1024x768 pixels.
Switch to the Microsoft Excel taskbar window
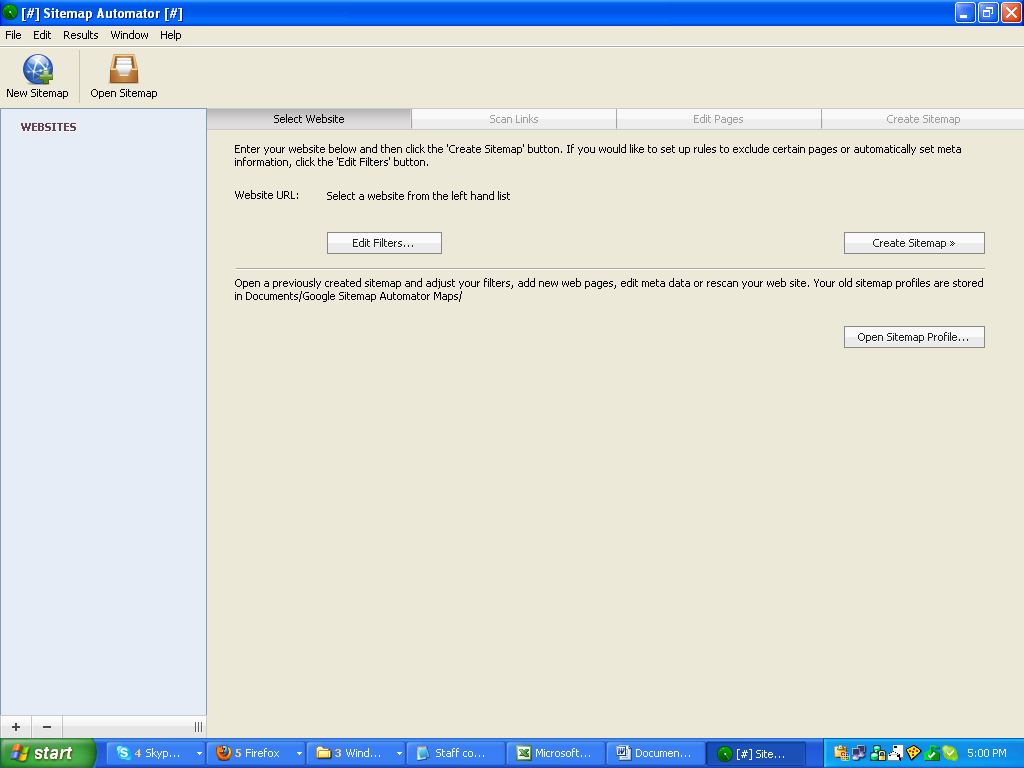coord(556,753)
